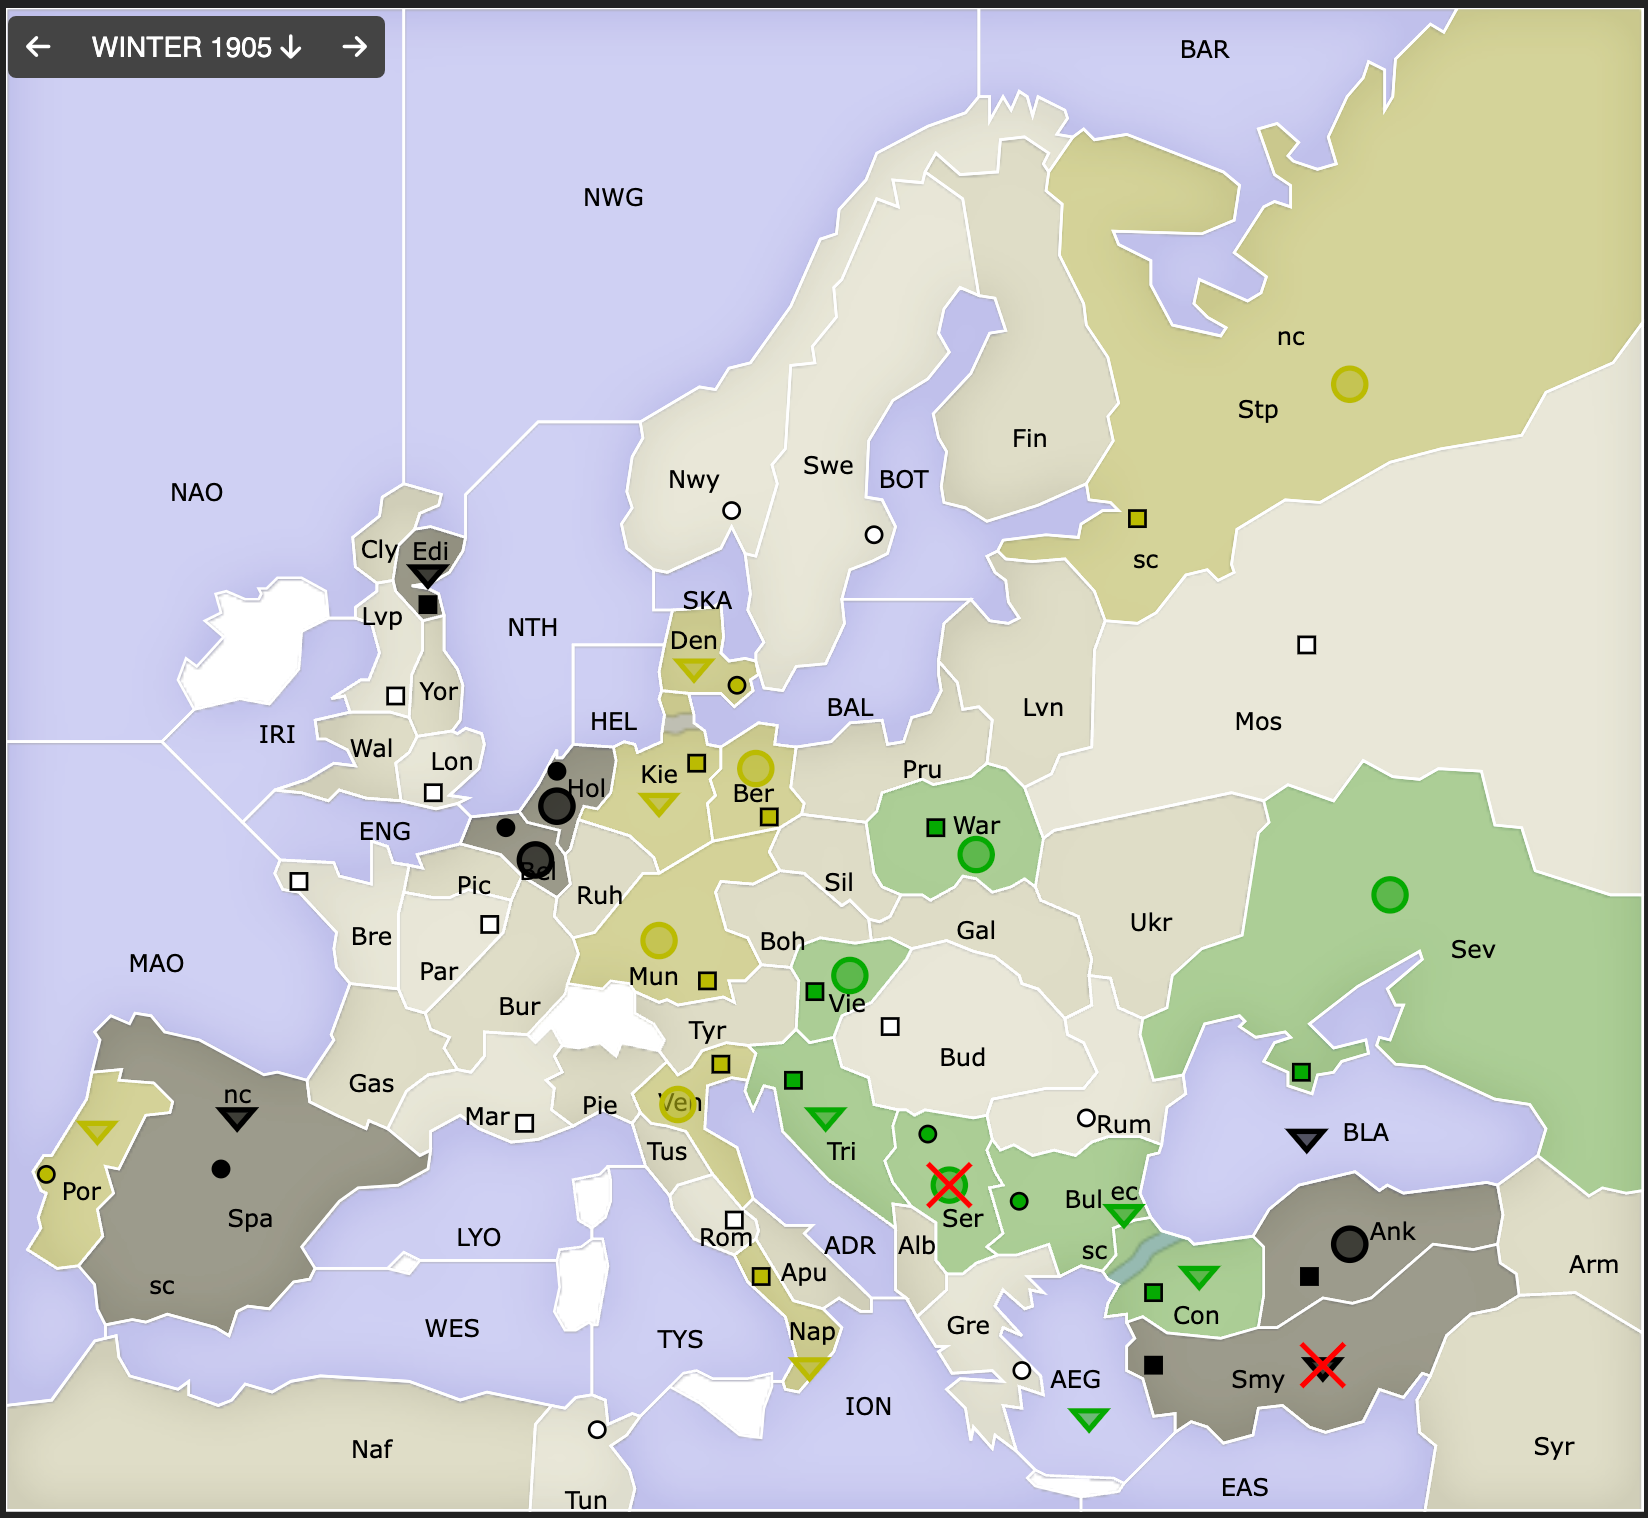Screen dimensions: 1648x1518
Task: Select the green army in Sevastopol
Action: pos(1389,895)
